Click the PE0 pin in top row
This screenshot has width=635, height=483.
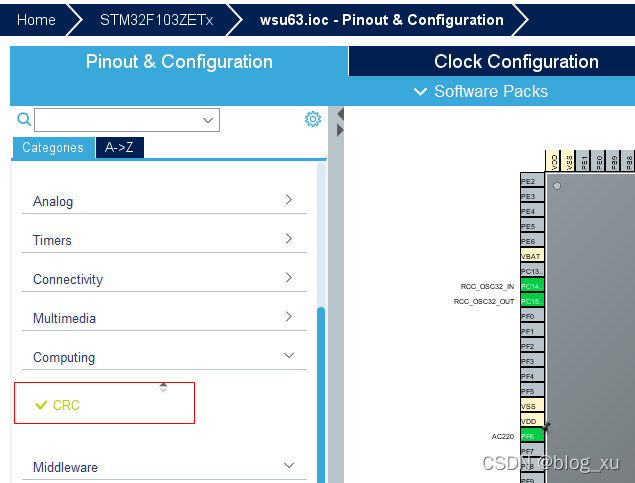(x=599, y=161)
